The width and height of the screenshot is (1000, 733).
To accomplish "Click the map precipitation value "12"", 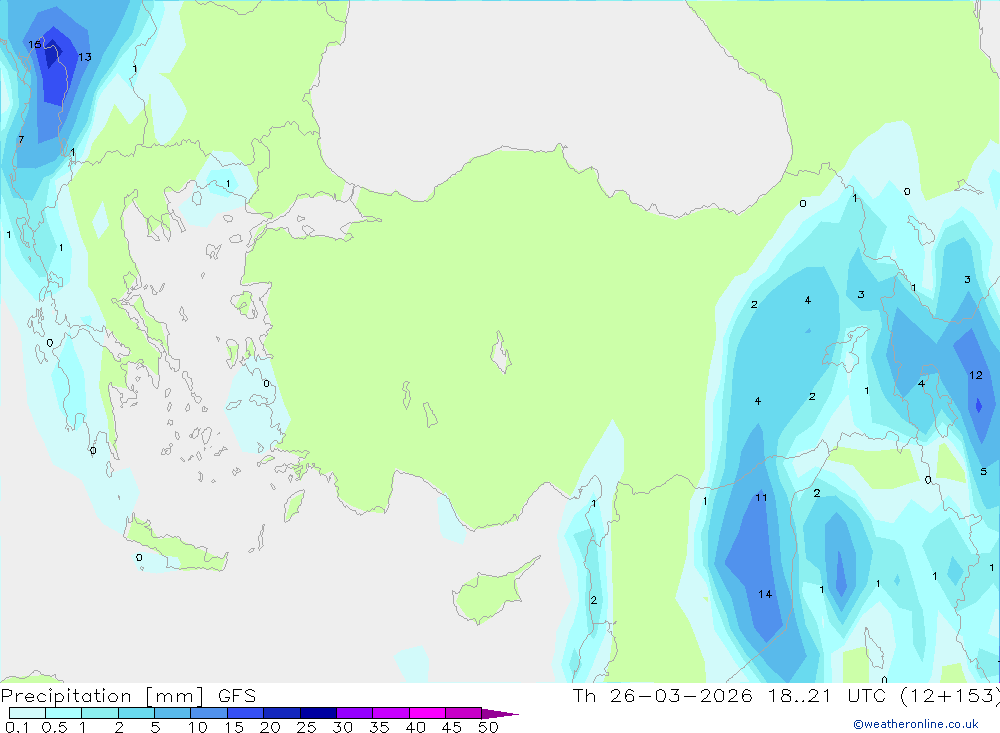I will point(976,375).
